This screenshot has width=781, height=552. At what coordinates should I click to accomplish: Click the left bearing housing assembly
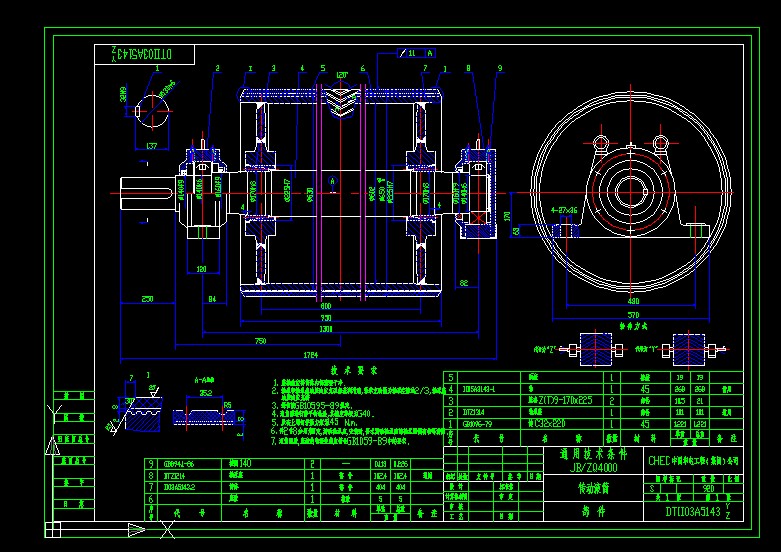coord(202,188)
